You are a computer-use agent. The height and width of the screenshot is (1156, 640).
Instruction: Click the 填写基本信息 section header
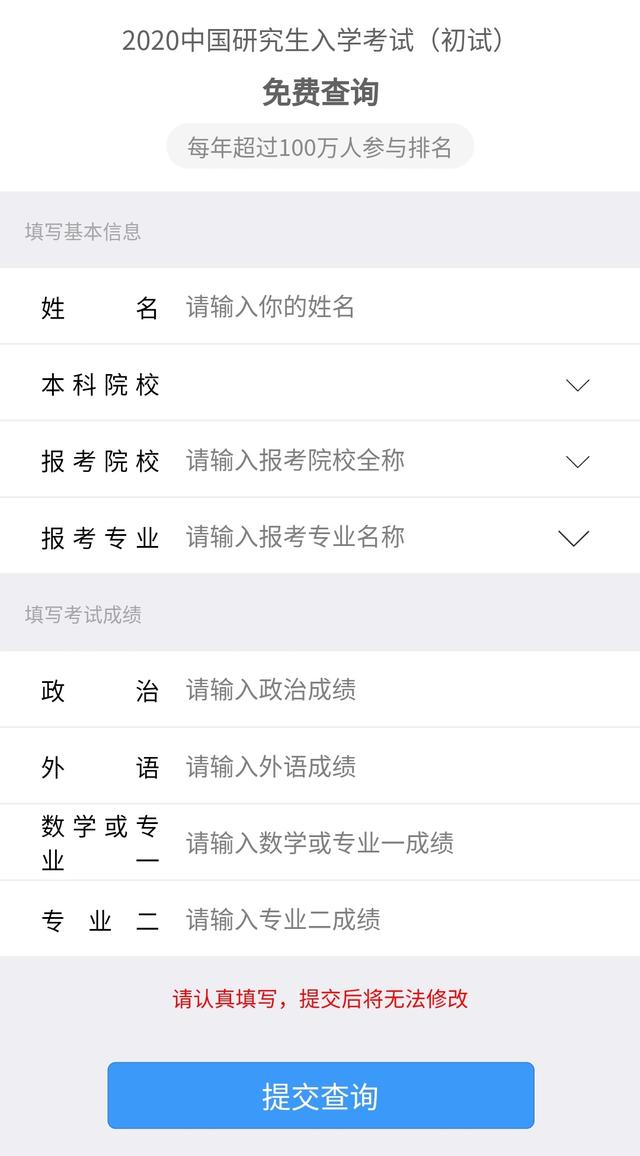pyautogui.click(x=83, y=232)
